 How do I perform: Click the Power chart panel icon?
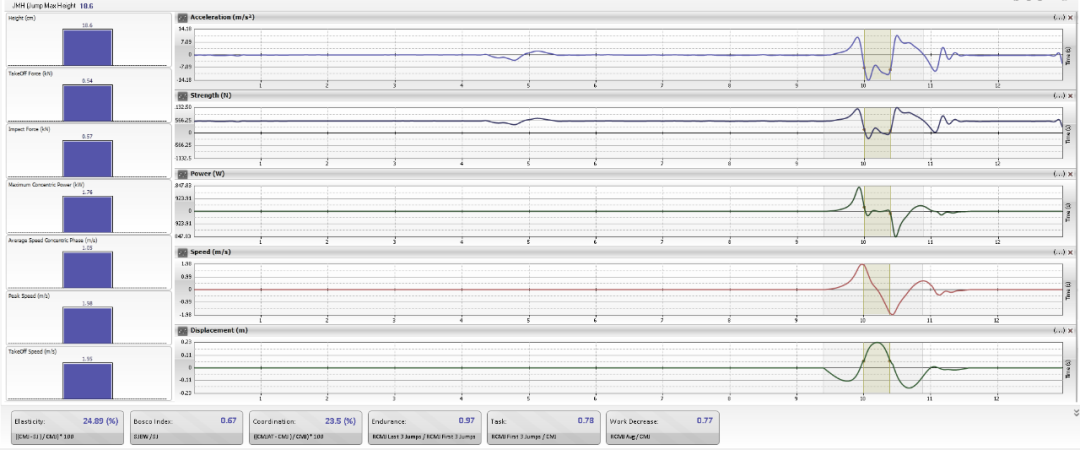(x=182, y=174)
